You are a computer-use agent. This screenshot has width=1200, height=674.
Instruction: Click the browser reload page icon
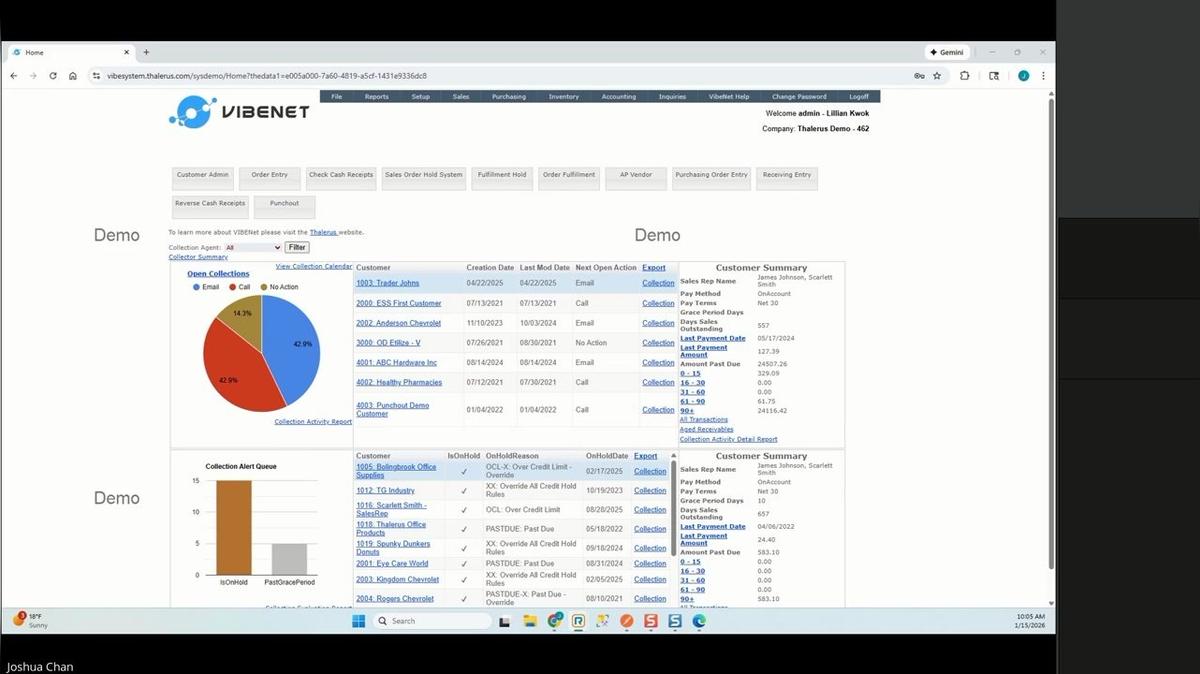coord(52,75)
